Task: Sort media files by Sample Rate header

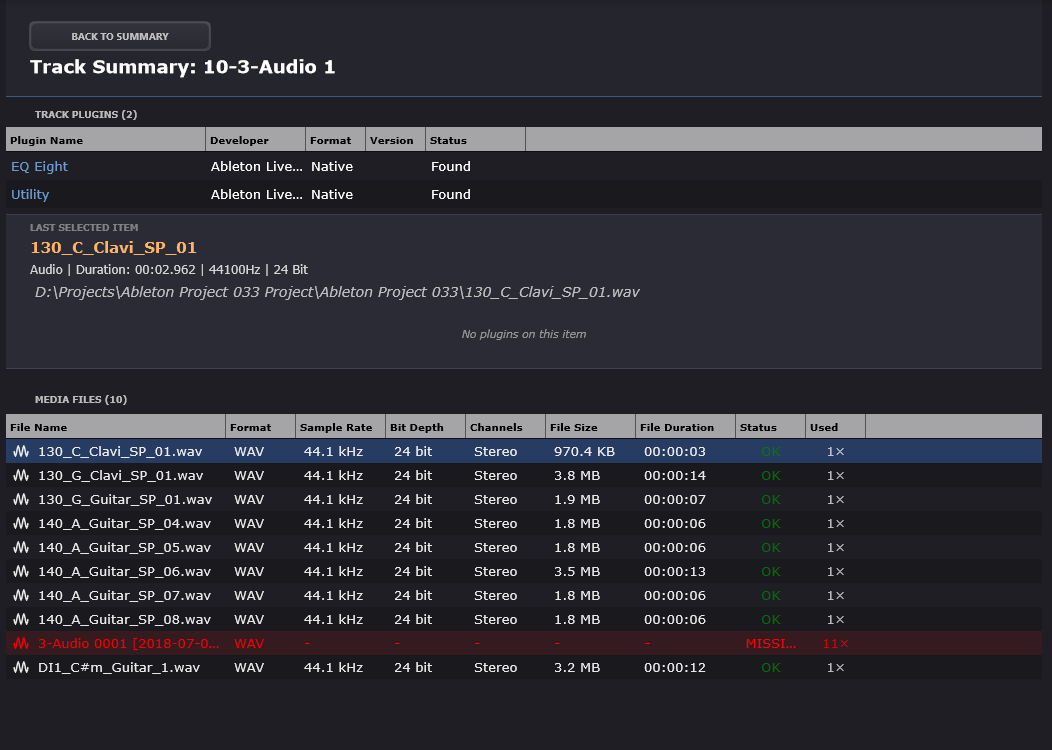Action: (341, 427)
